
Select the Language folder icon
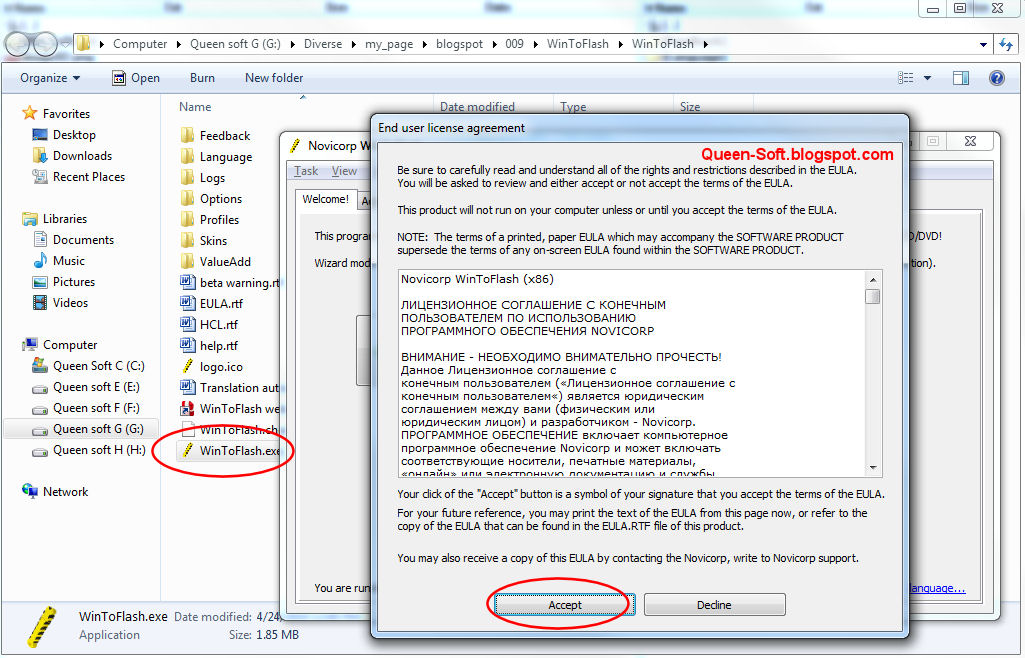[188, 156]
